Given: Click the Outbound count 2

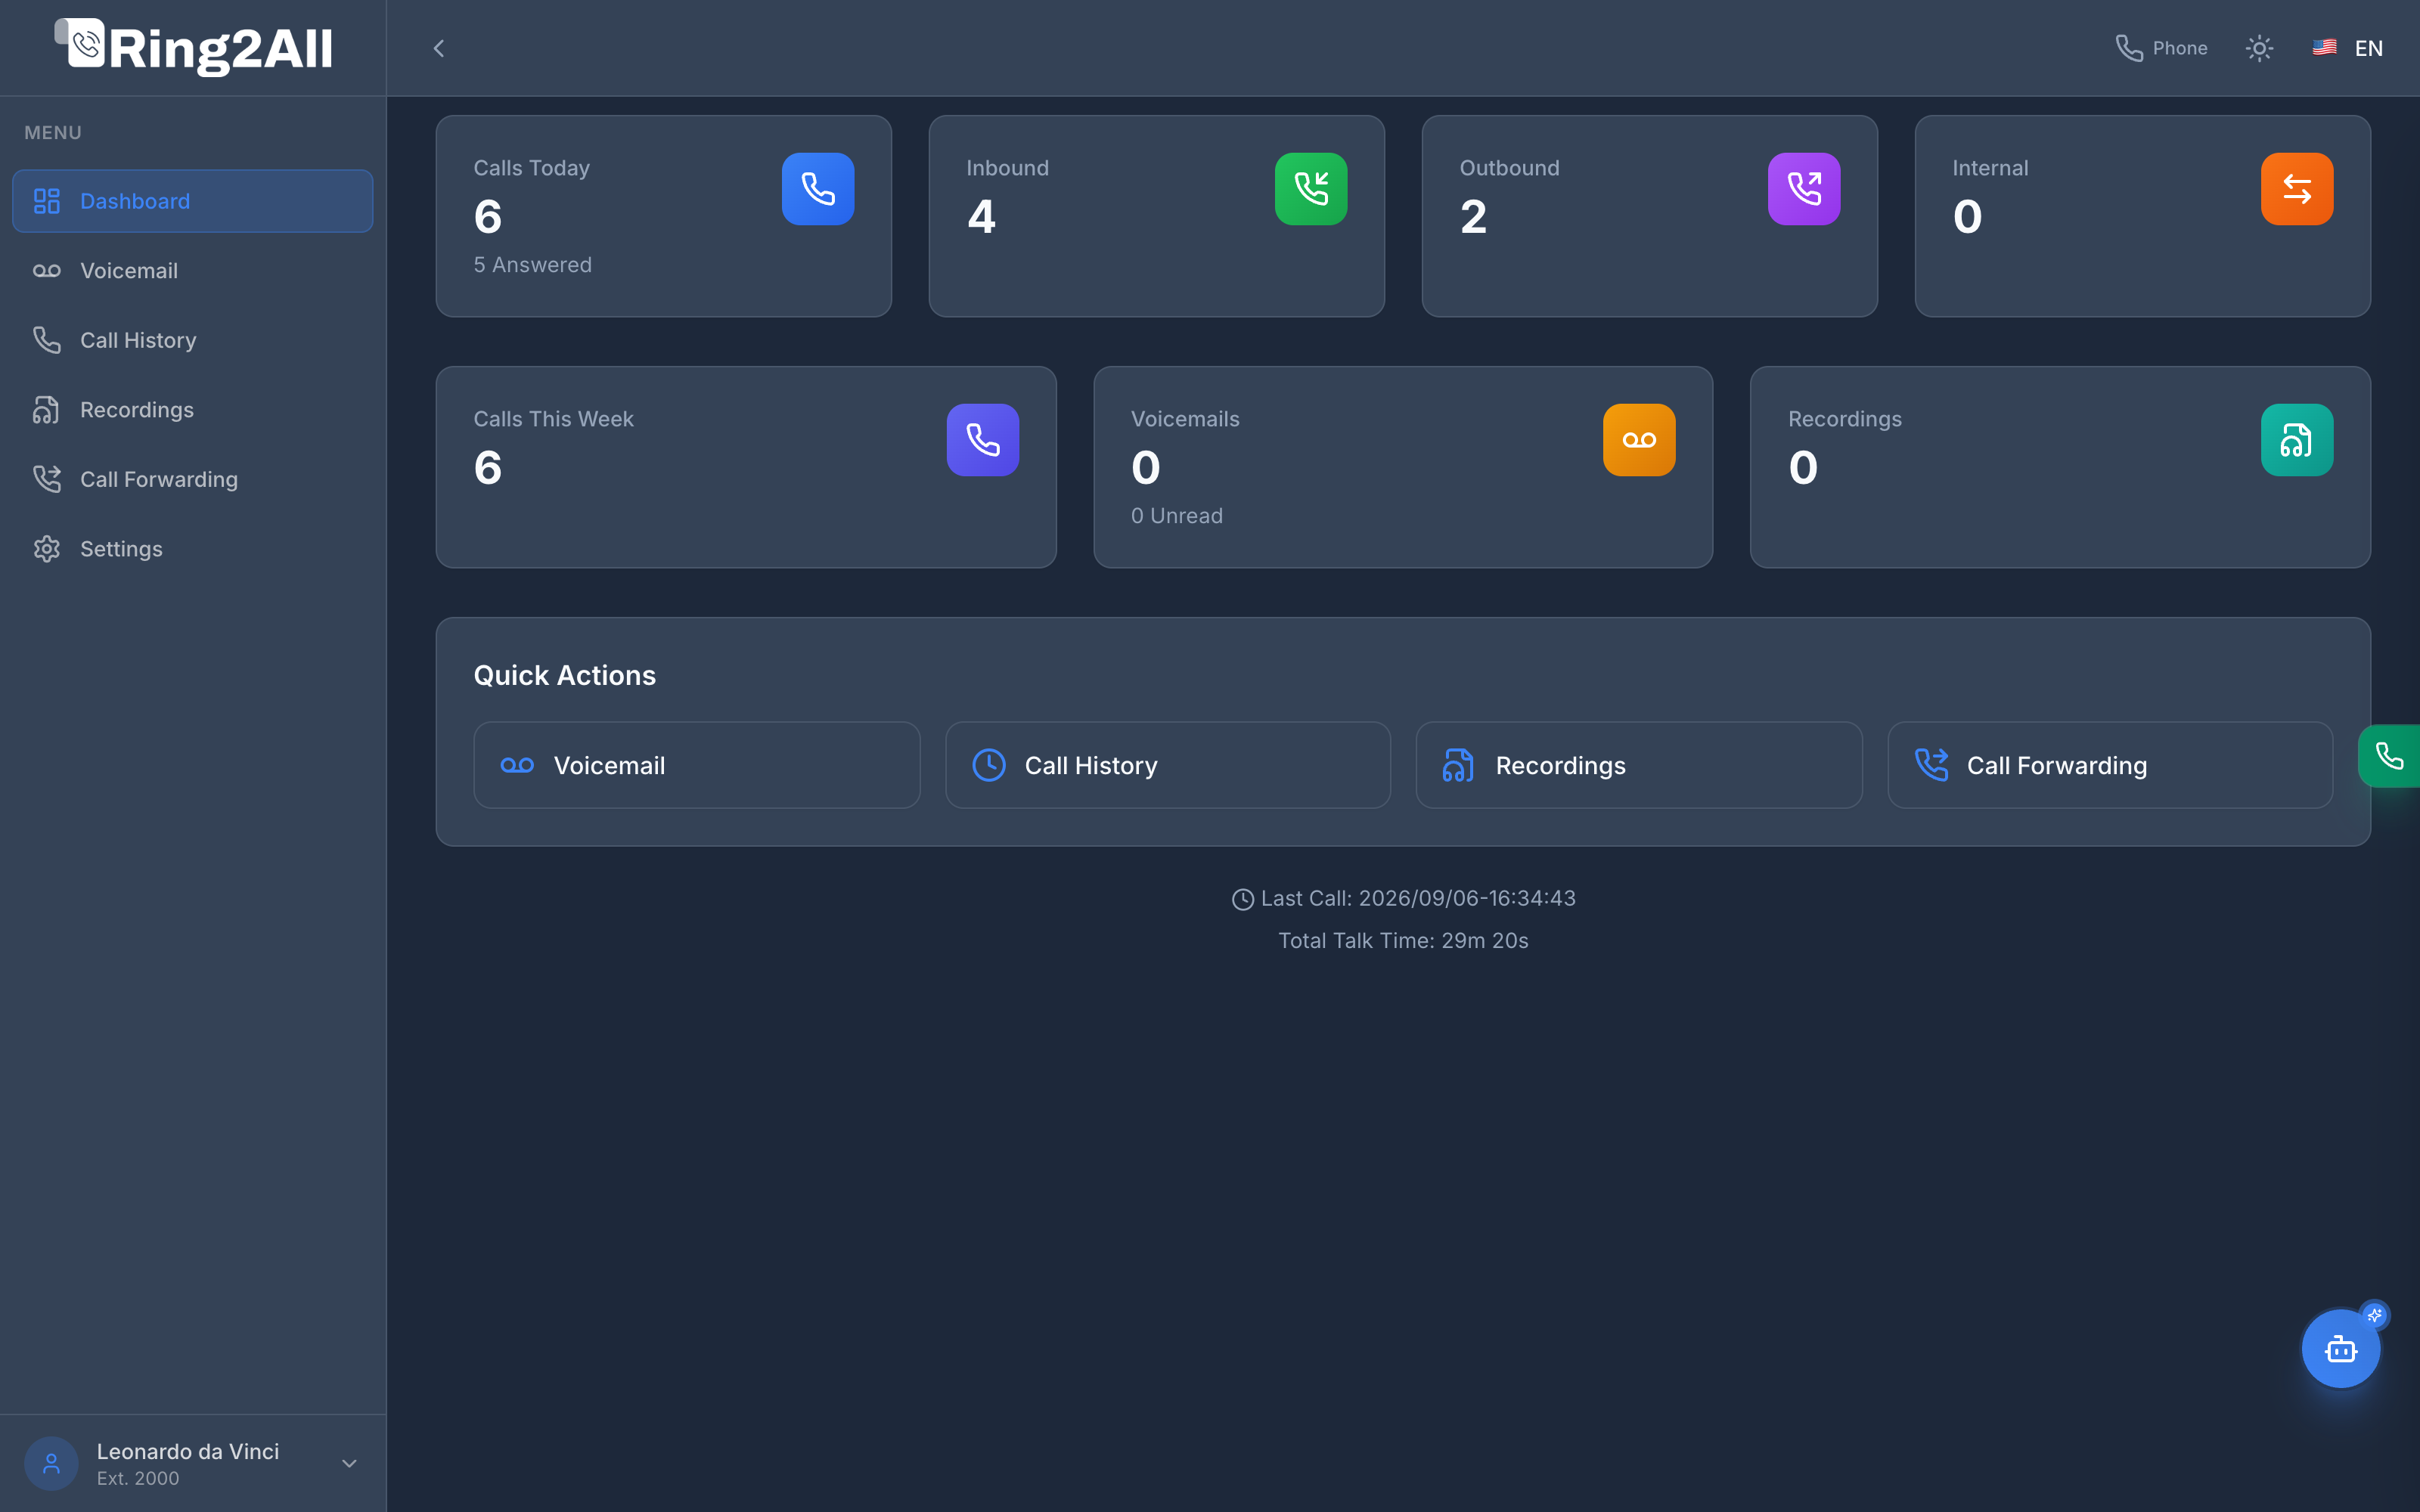Looking at the screenshot, I should pyautogui.click(x=1474, y=217).
